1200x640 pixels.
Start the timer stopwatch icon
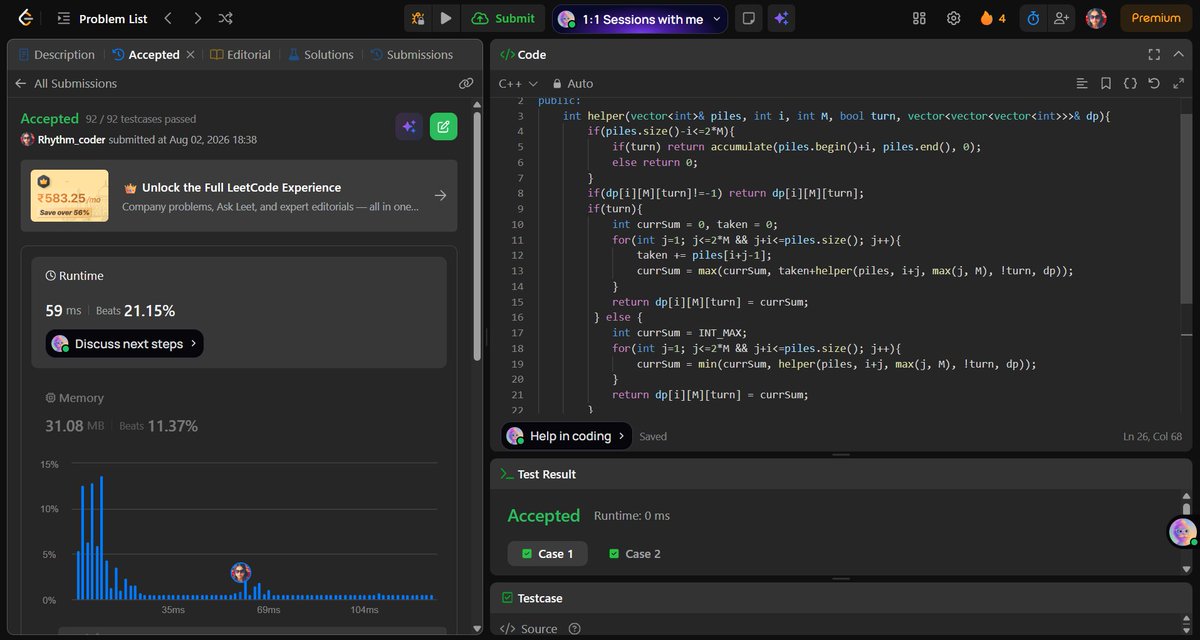(1033, 18)
